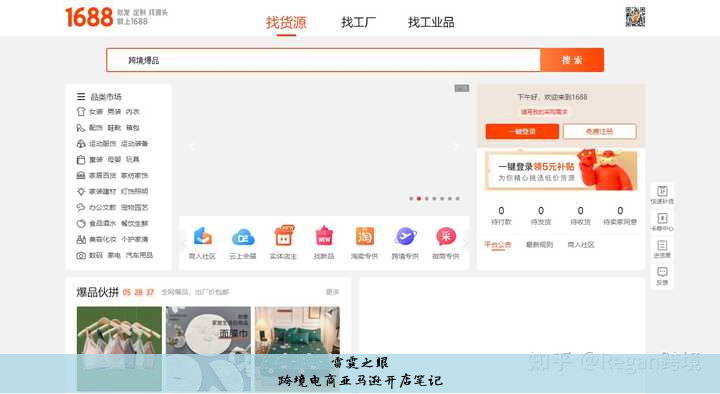The height and width of the screenshot is (394, 720).
Task: Open the 微商专供 chat bubble icon
Action: 446,236
